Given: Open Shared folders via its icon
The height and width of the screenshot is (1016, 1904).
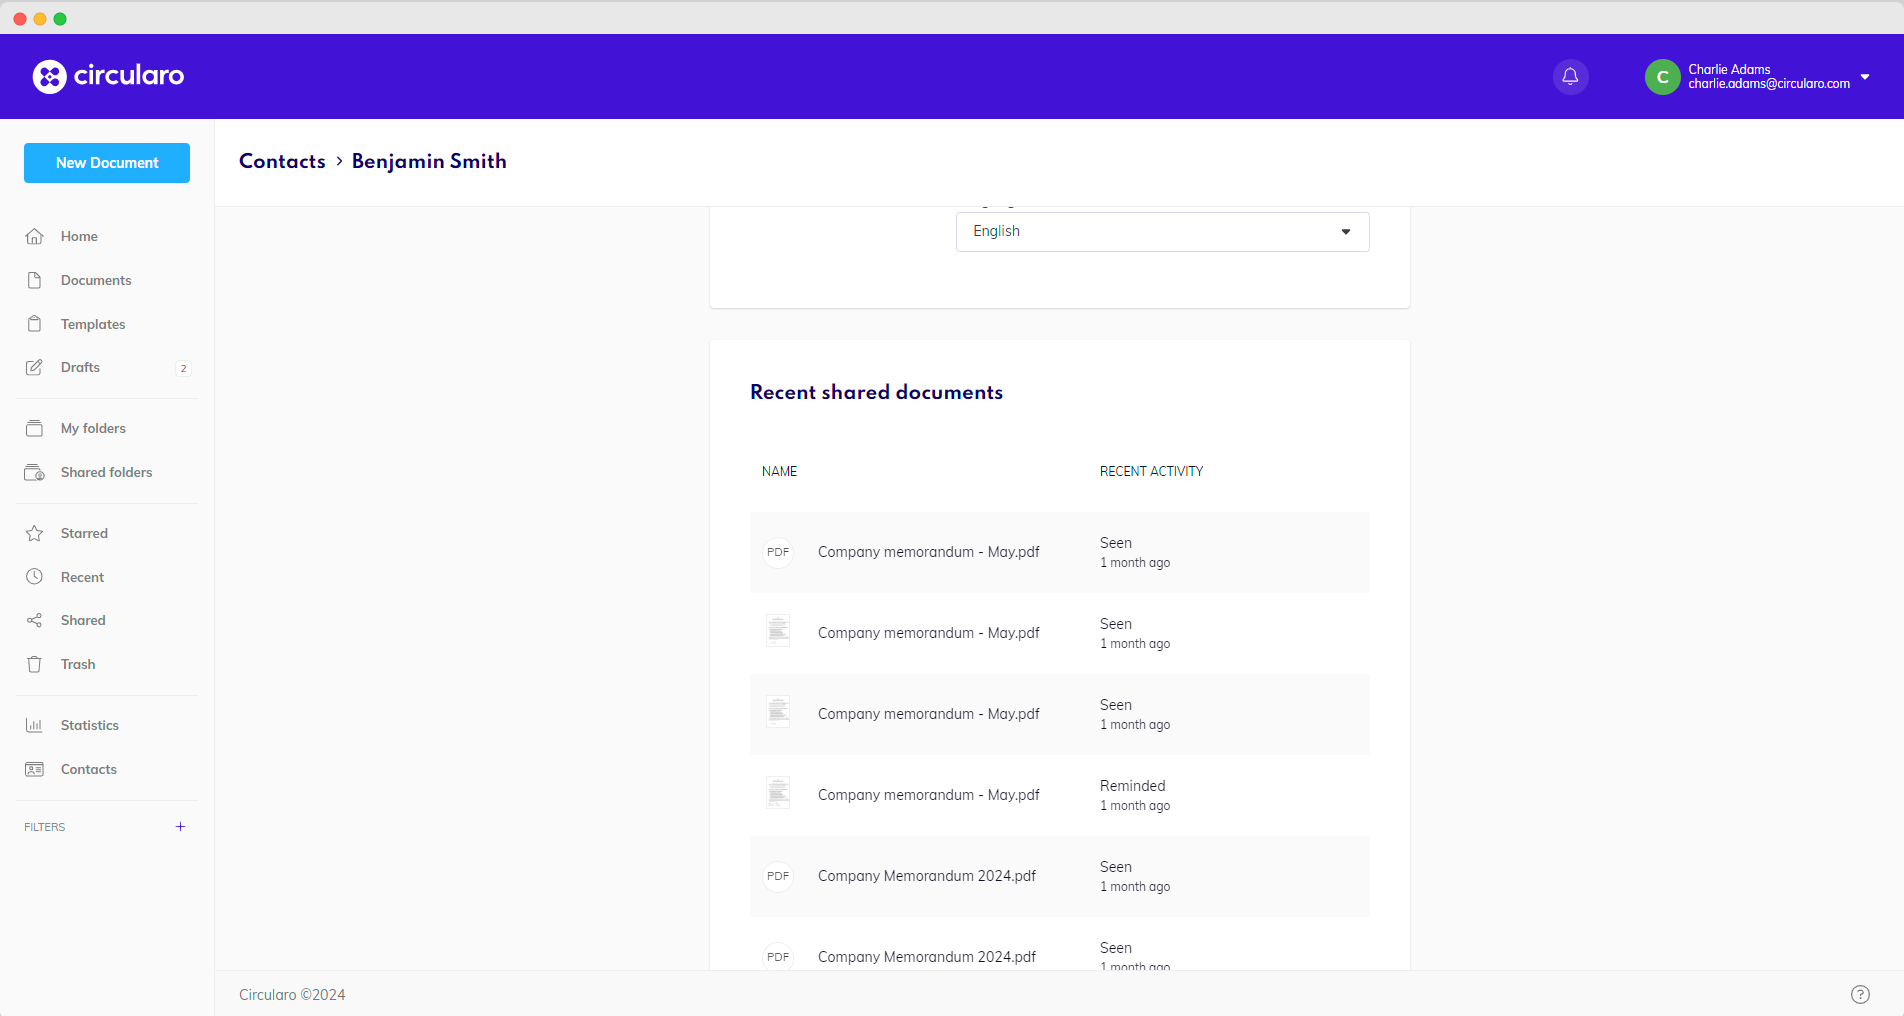Looking at the screenshot, I should click(x=34, y=472).
